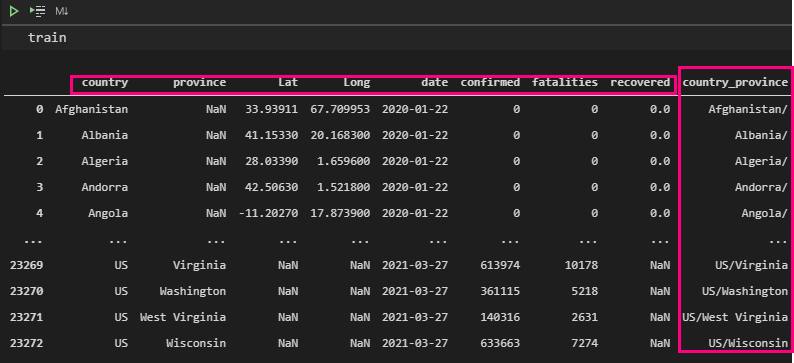Click latitude value 33.93911

tap(271, 109)
